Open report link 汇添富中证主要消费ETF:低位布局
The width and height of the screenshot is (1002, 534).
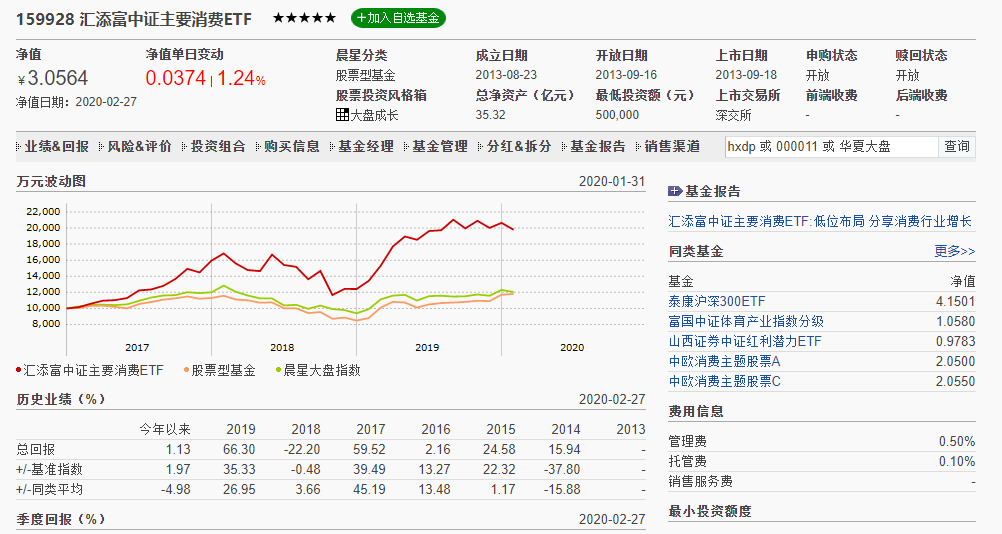(820, 221)
